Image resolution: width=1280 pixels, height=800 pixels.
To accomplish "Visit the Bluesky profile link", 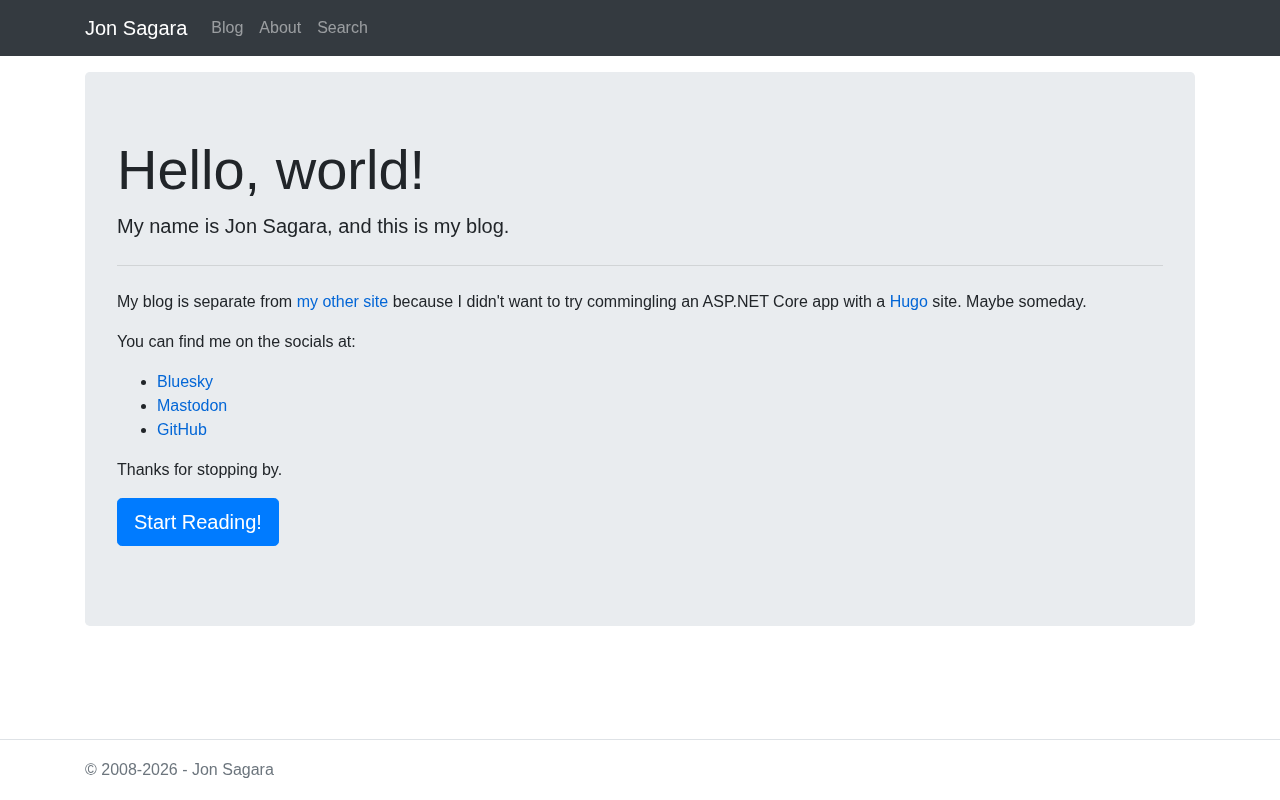I will [185, 382].
